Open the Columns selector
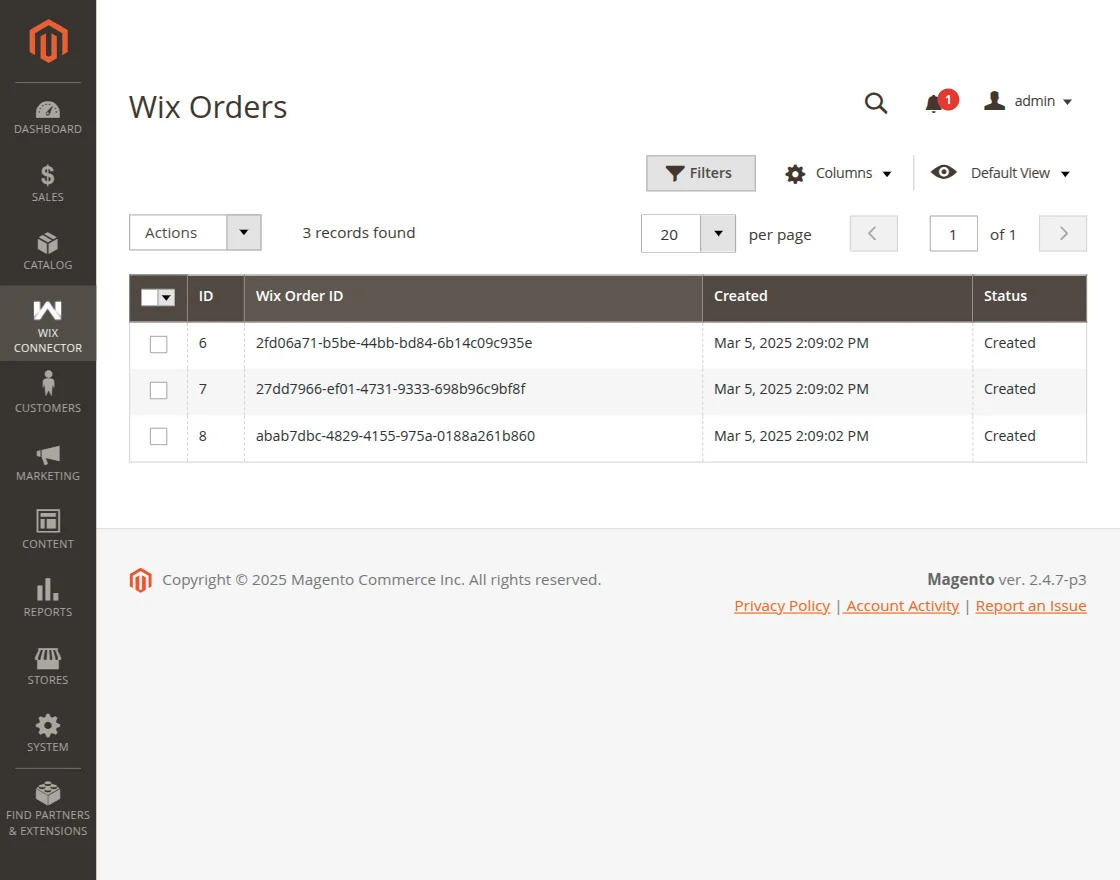Viewport: 1120px width, 880px height. pyautogui.click(x=839, y=172)
